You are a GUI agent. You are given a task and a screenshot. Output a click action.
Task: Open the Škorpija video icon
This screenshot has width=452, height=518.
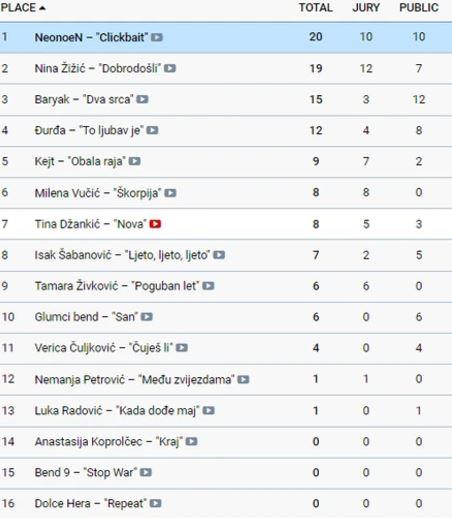pos(170,193)
